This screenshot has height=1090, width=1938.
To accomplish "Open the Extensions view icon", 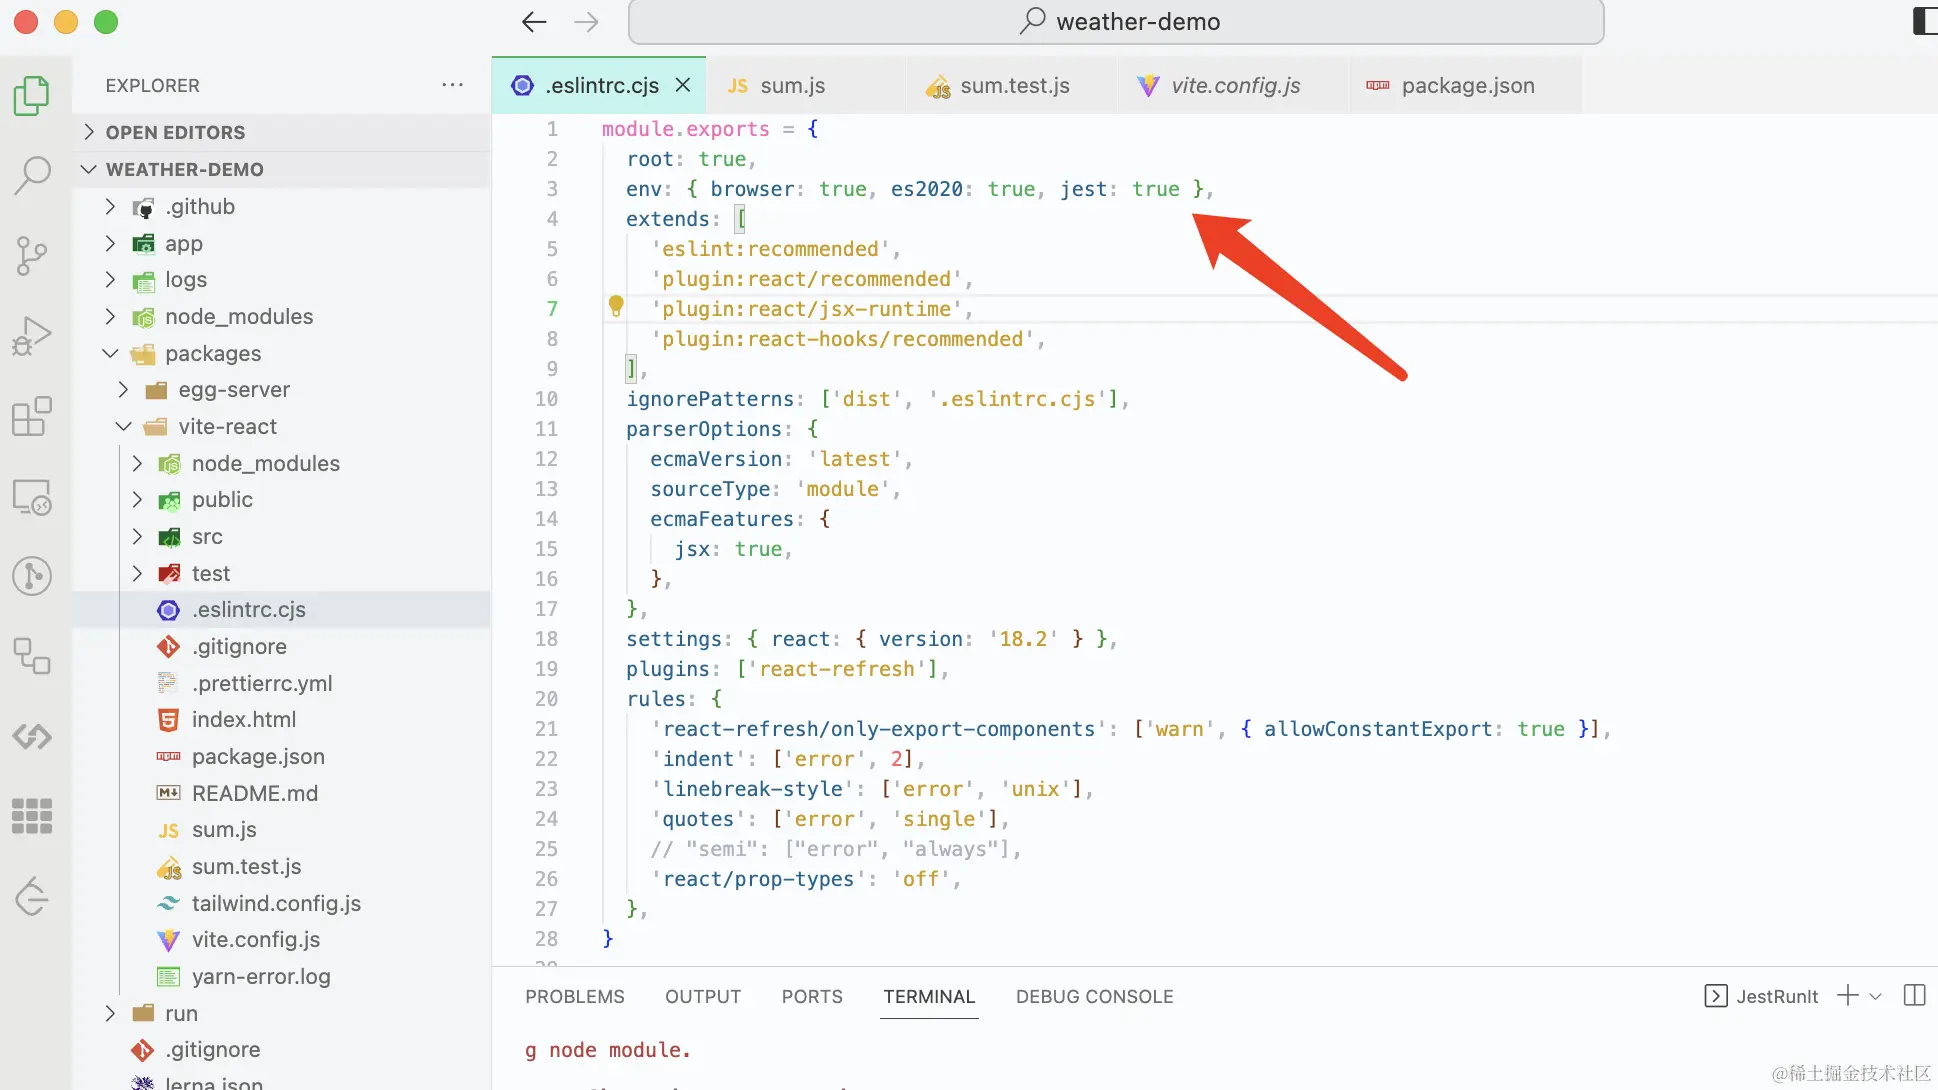I will pyautogui.click(x=32, y=416).
